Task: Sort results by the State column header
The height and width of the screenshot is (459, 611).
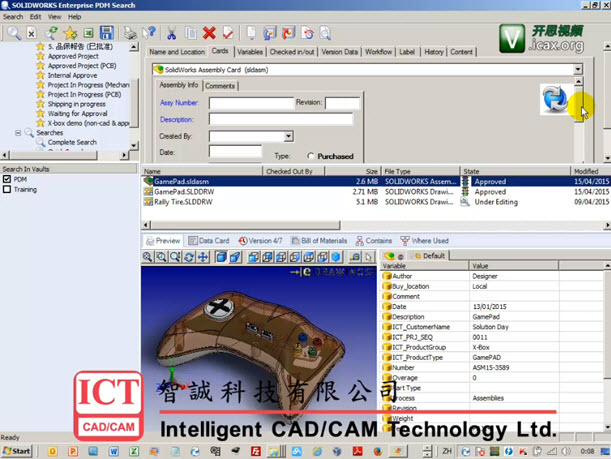Action: pos(515,171)
